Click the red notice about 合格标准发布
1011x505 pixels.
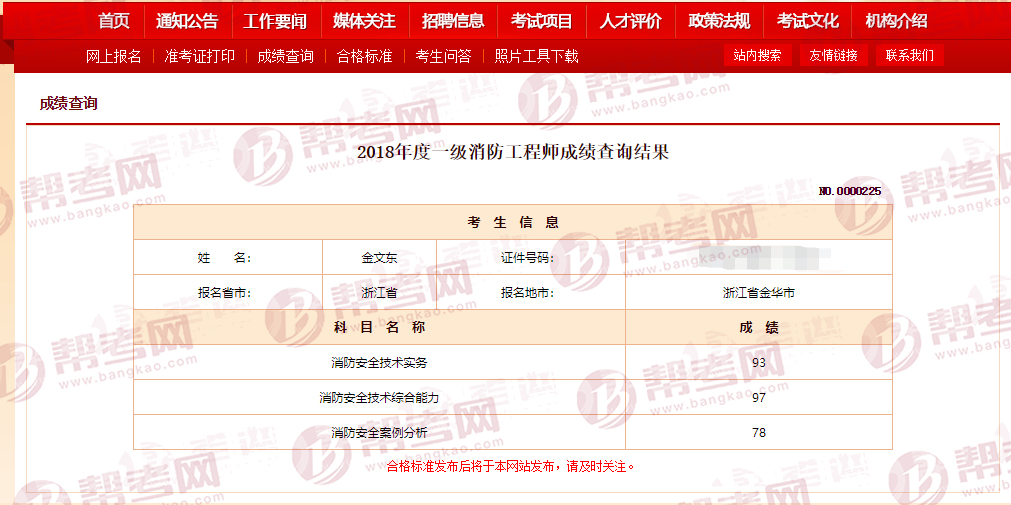pyautogui.click(x=511, y=467)
